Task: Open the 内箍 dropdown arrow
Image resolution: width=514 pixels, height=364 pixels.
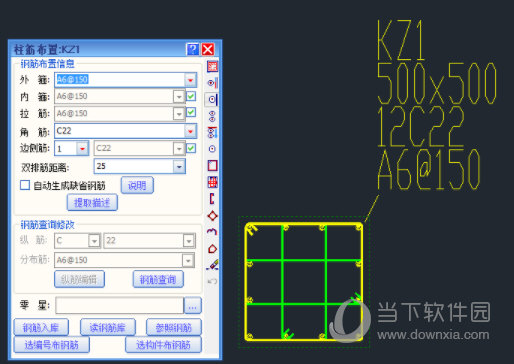Action: pyautogui.click(x=179, y=97)
